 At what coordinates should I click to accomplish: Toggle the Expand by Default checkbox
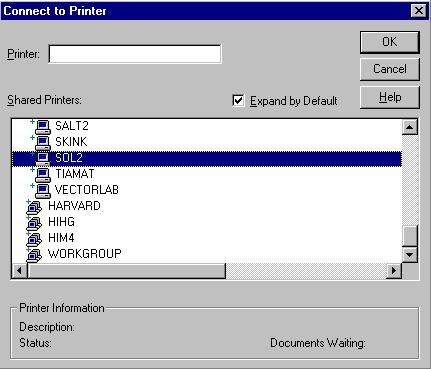tap(238, 101)
